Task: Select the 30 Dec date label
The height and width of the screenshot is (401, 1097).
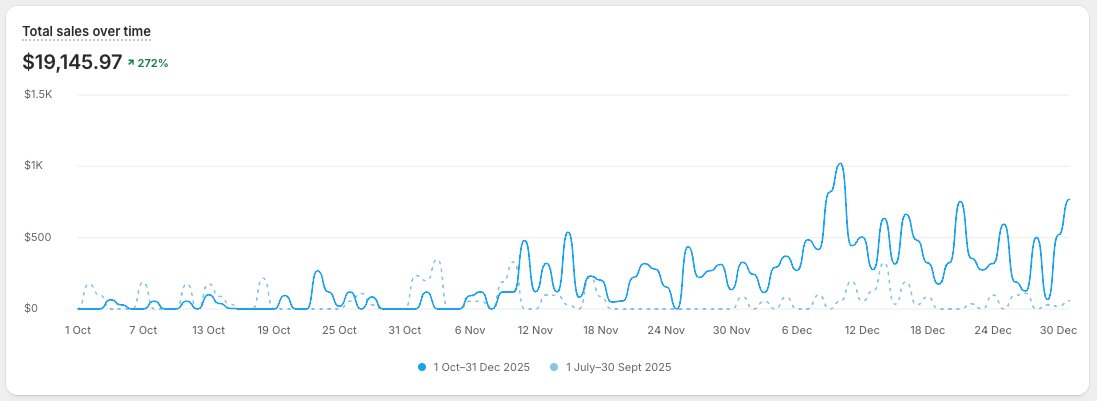Action: click(x=1058, y=329)
